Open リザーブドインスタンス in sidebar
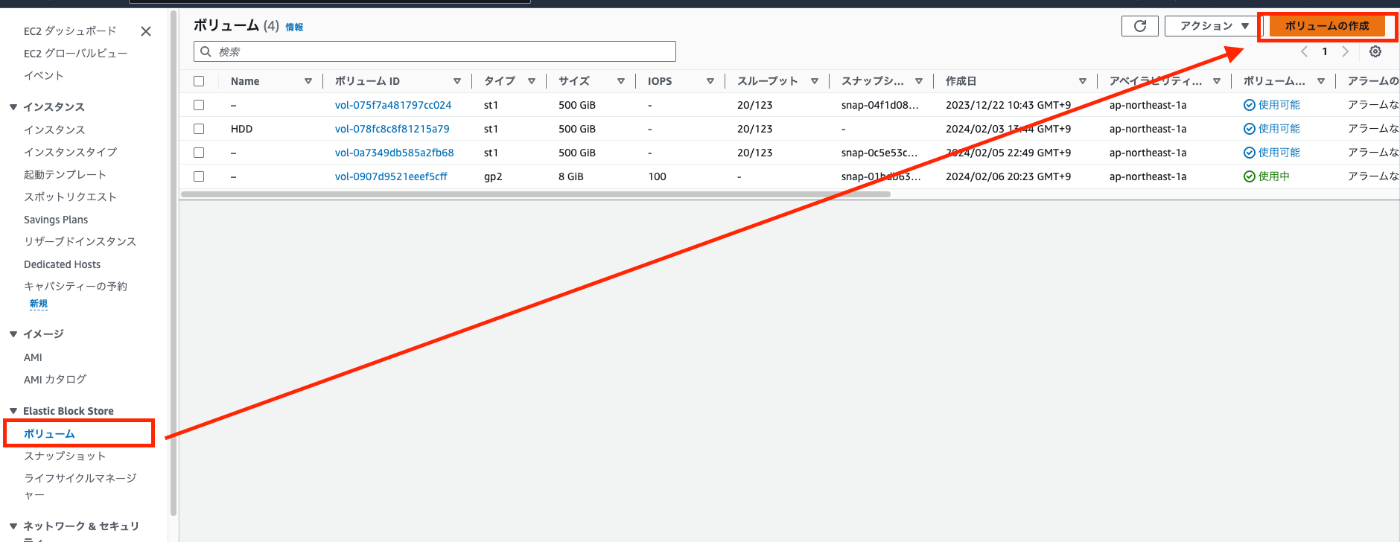 [x=80, y=241]
